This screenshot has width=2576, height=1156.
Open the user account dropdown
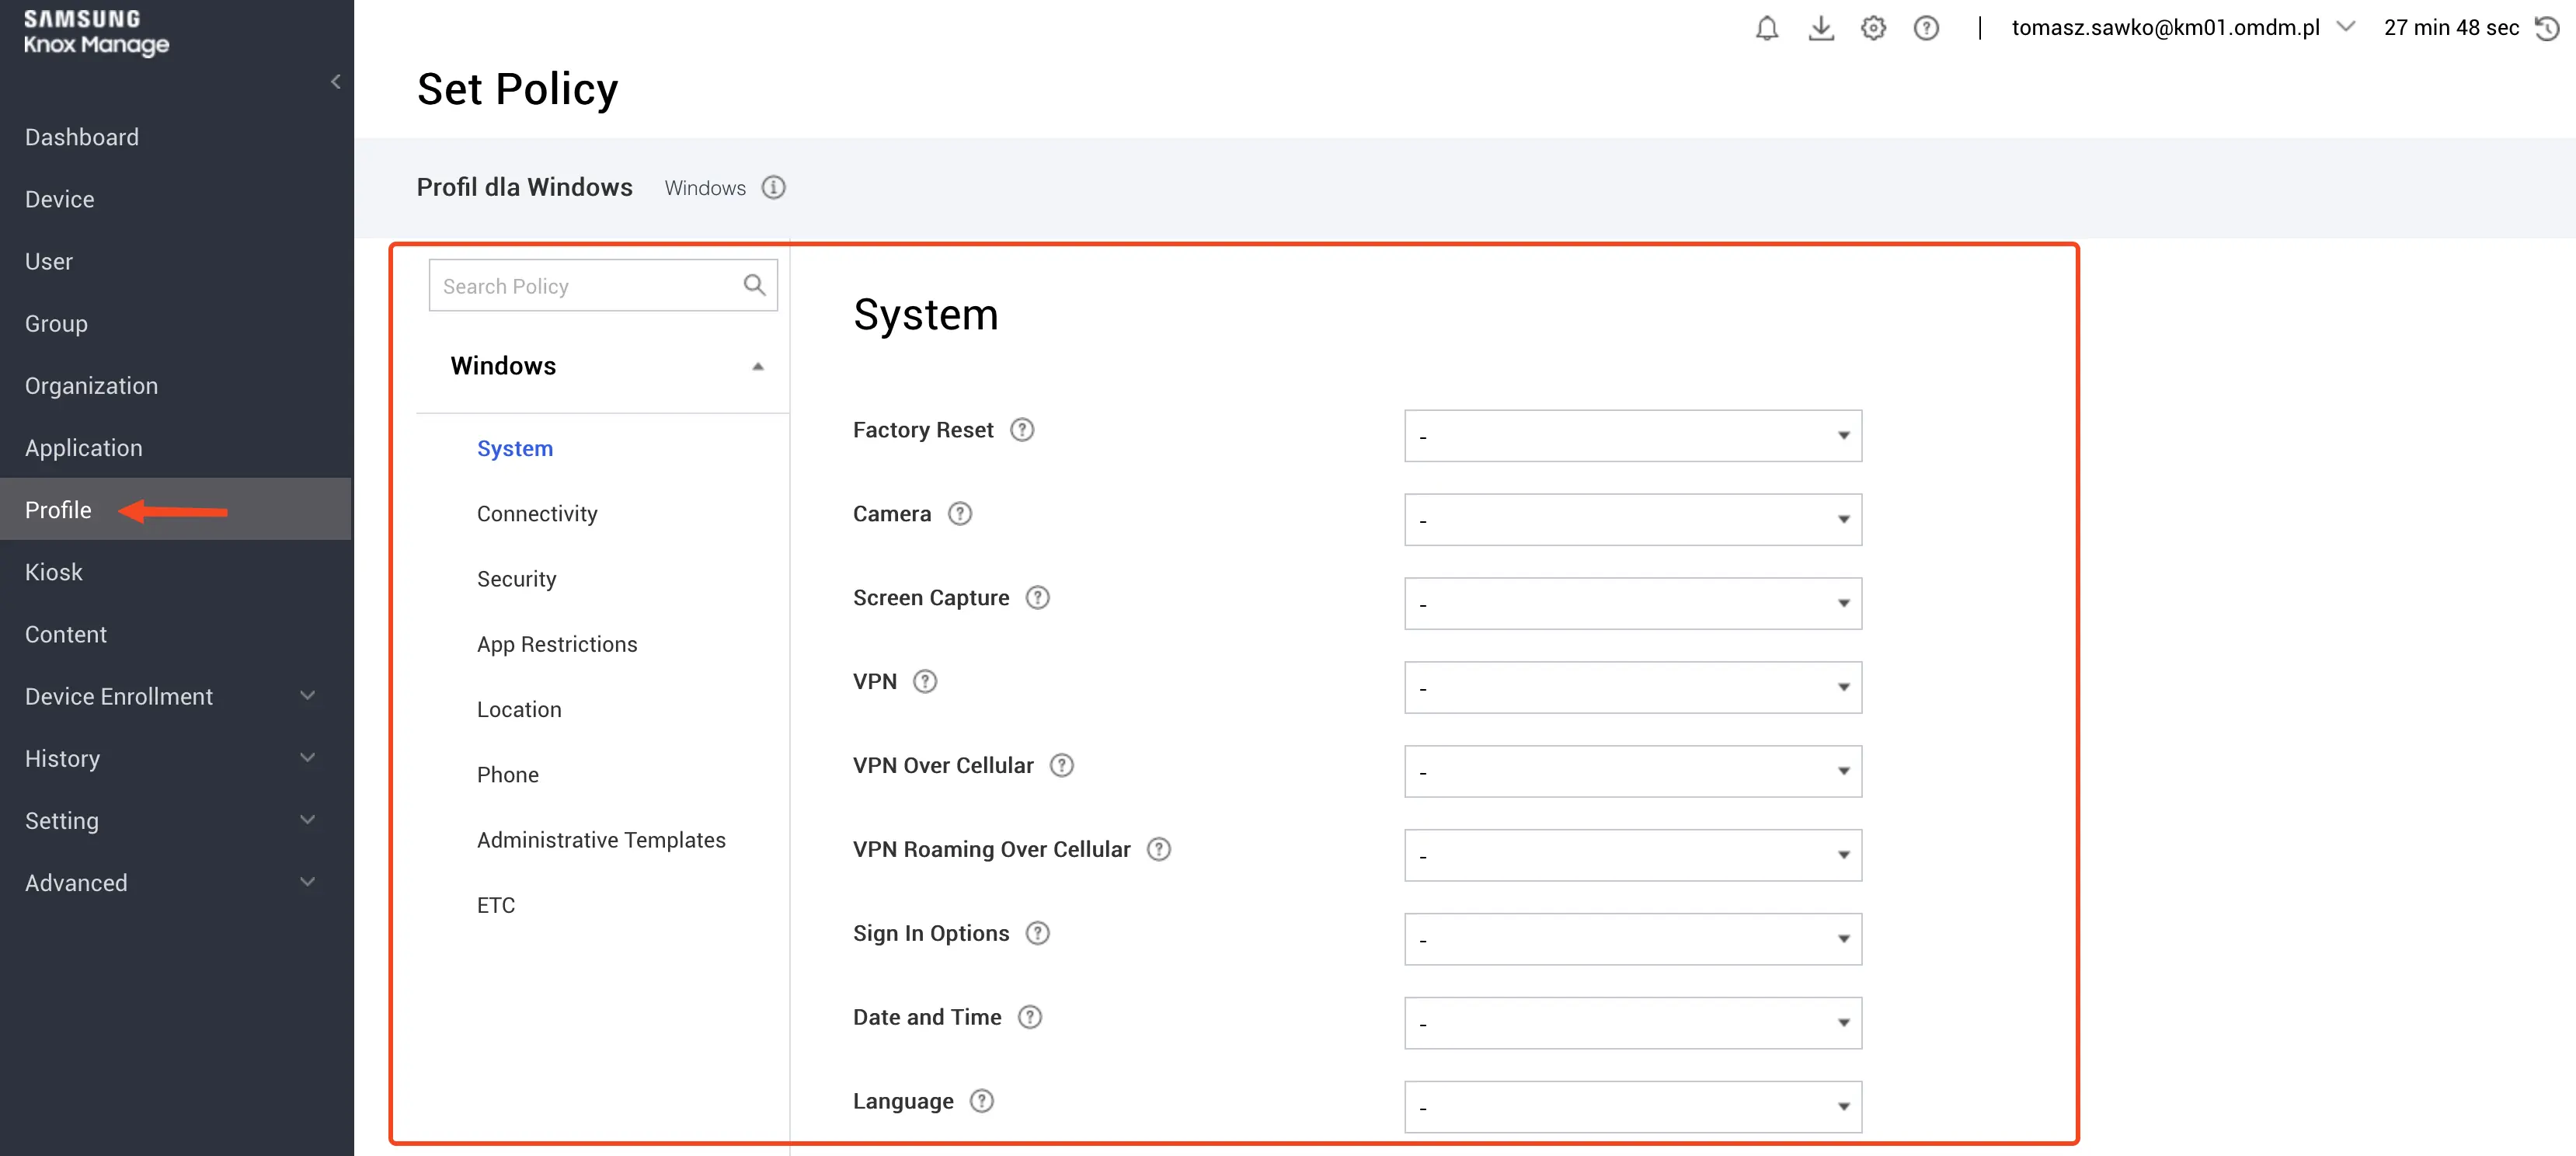click(x=2345, y=27)
